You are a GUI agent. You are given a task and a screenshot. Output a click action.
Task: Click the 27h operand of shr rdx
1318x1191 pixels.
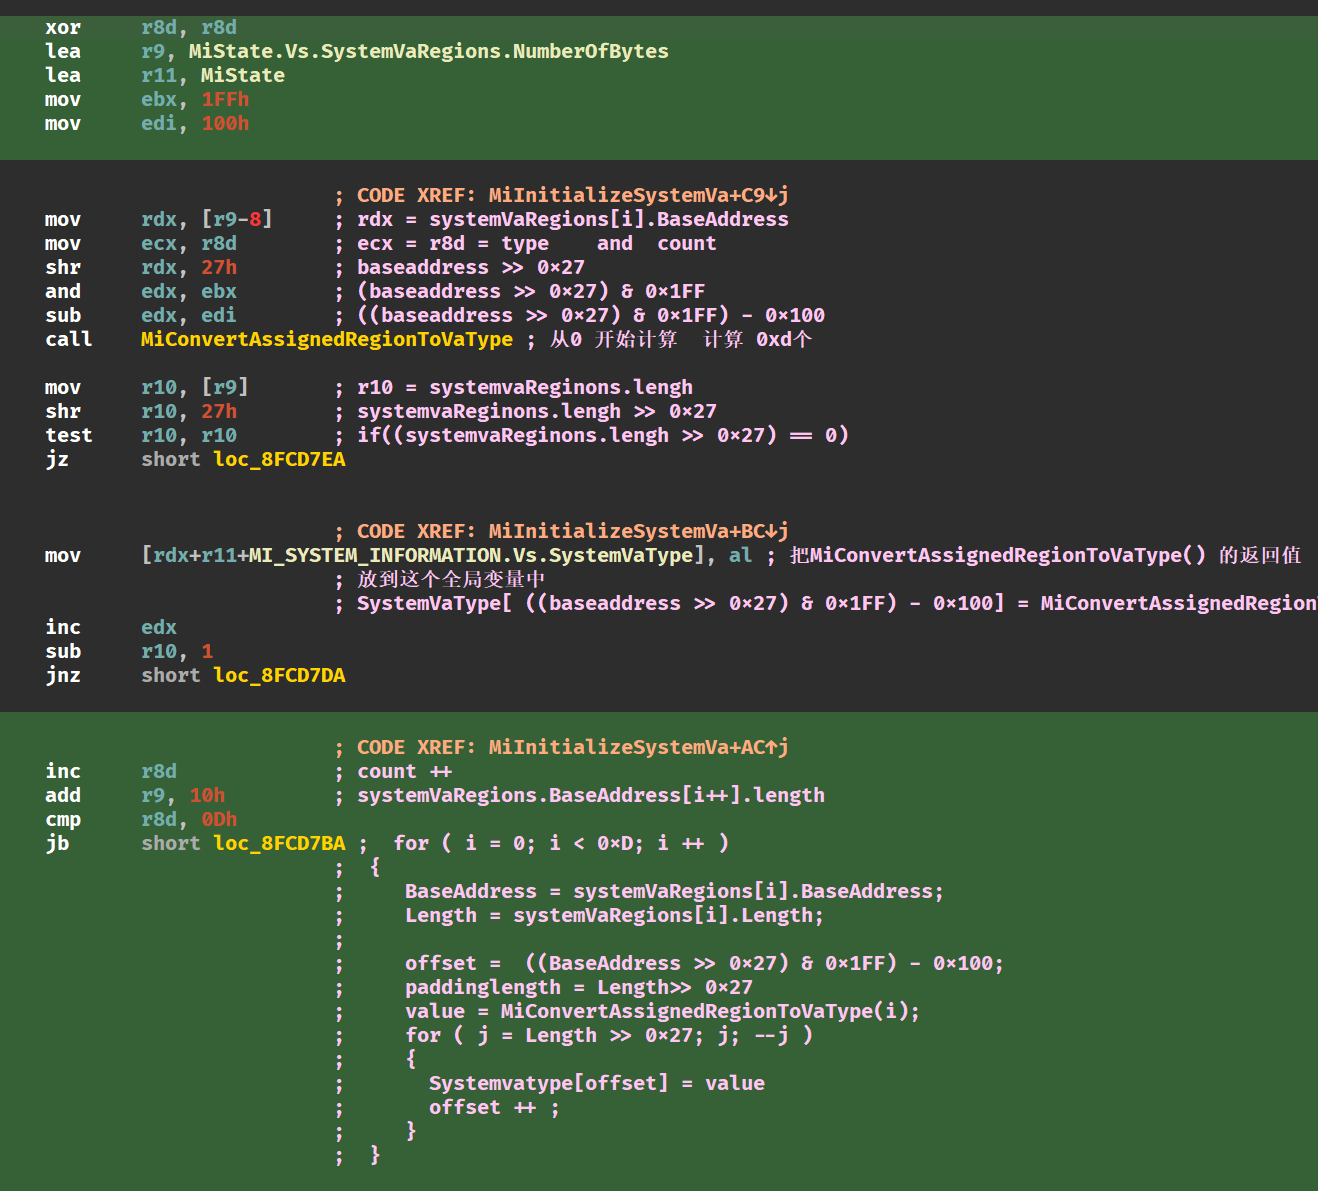coord(219,267)
